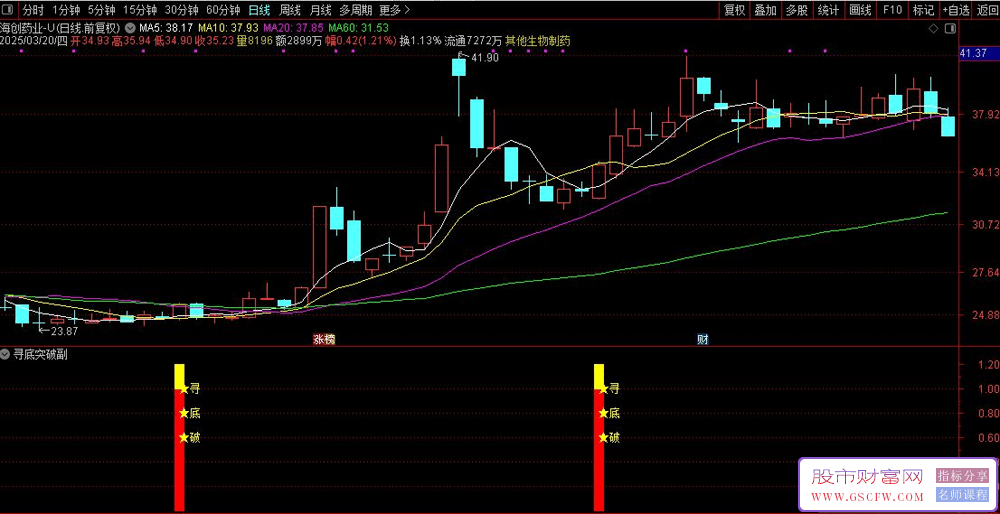Click the left signal's 破 star label
The width and height of the screenshot is (1000, 514).
pyautogui.click(x=189, y=437)
